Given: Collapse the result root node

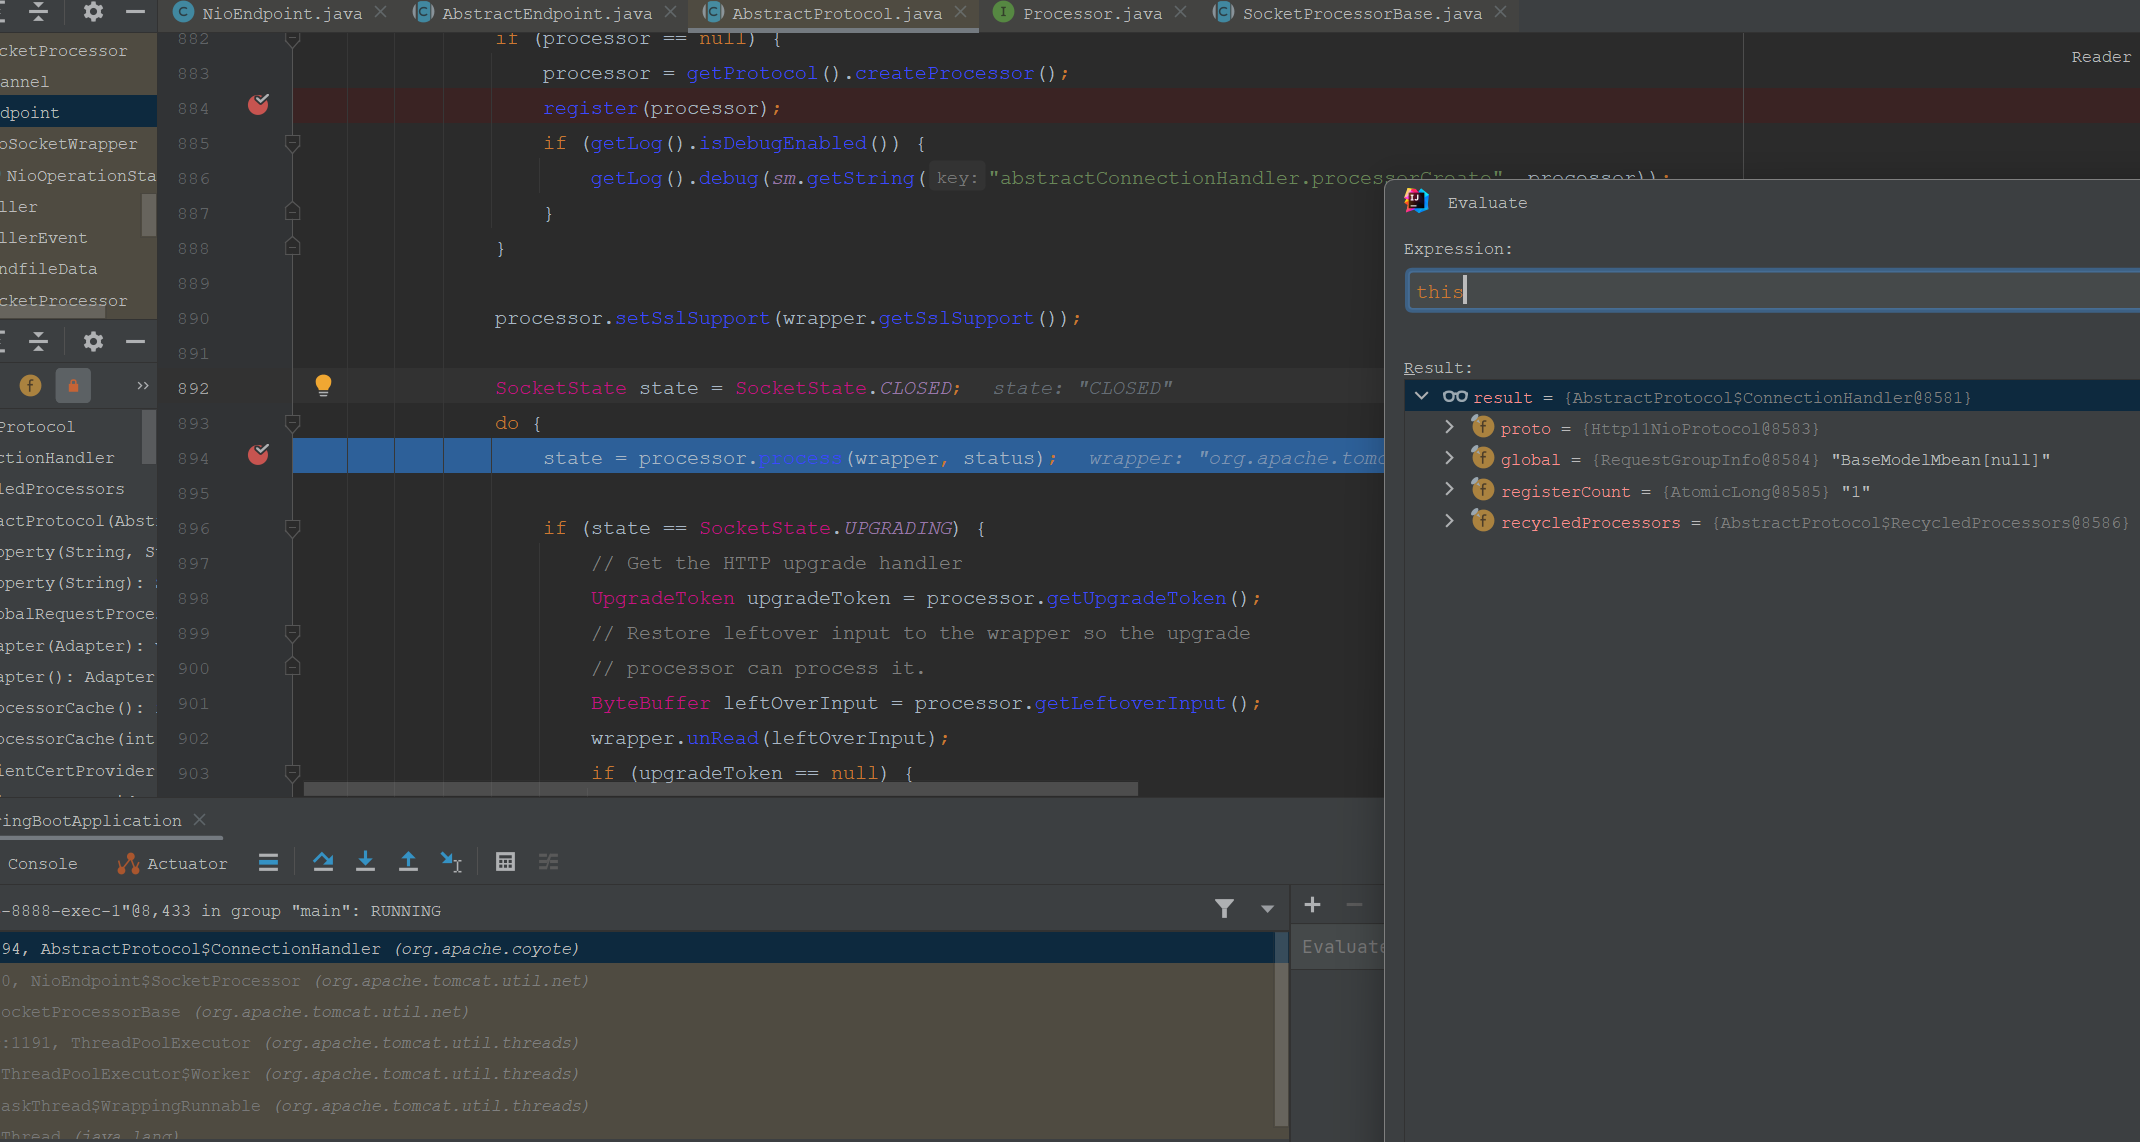Looking at the screenshot, I should point(1421,396).
